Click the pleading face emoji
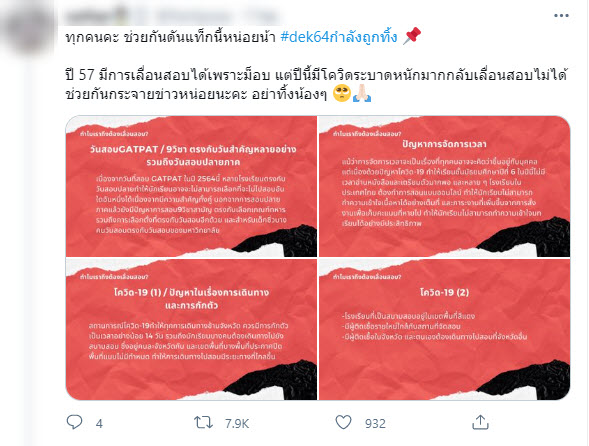This screenshot has width=589, height=446. 342,93
